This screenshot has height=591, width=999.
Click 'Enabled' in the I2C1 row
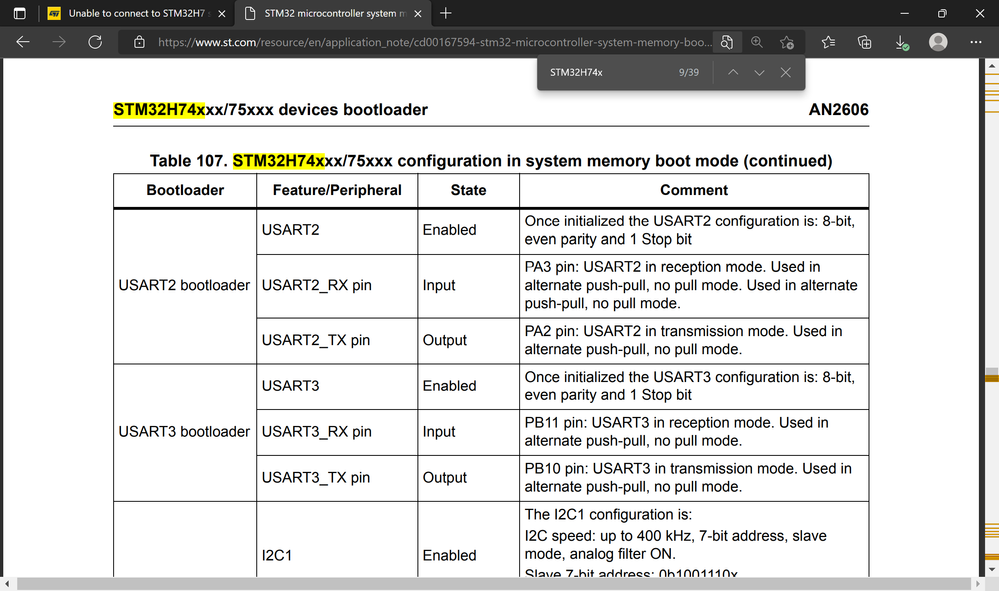[449, 555]
